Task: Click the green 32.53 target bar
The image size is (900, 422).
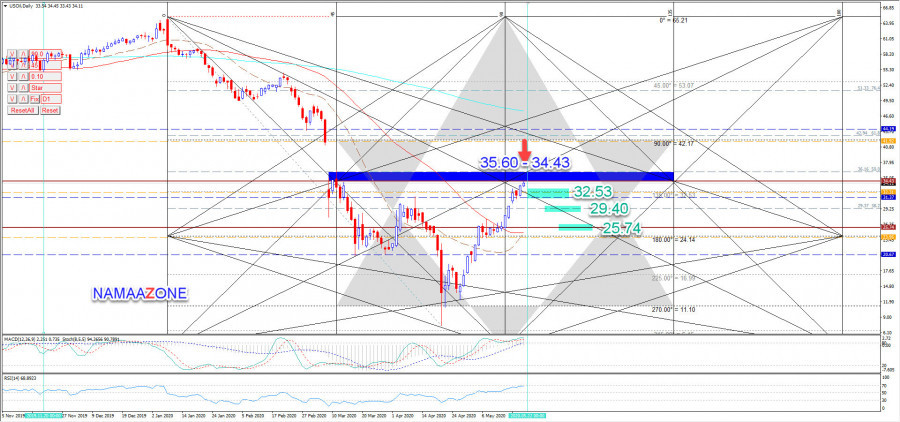Action: [x=546, y=192]
